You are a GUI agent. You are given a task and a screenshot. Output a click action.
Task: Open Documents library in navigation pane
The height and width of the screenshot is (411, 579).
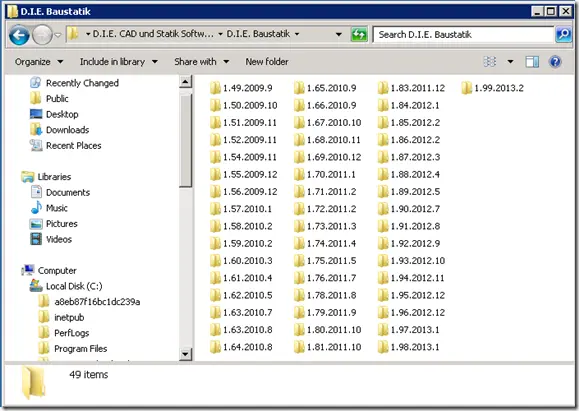tap(60, 192)
